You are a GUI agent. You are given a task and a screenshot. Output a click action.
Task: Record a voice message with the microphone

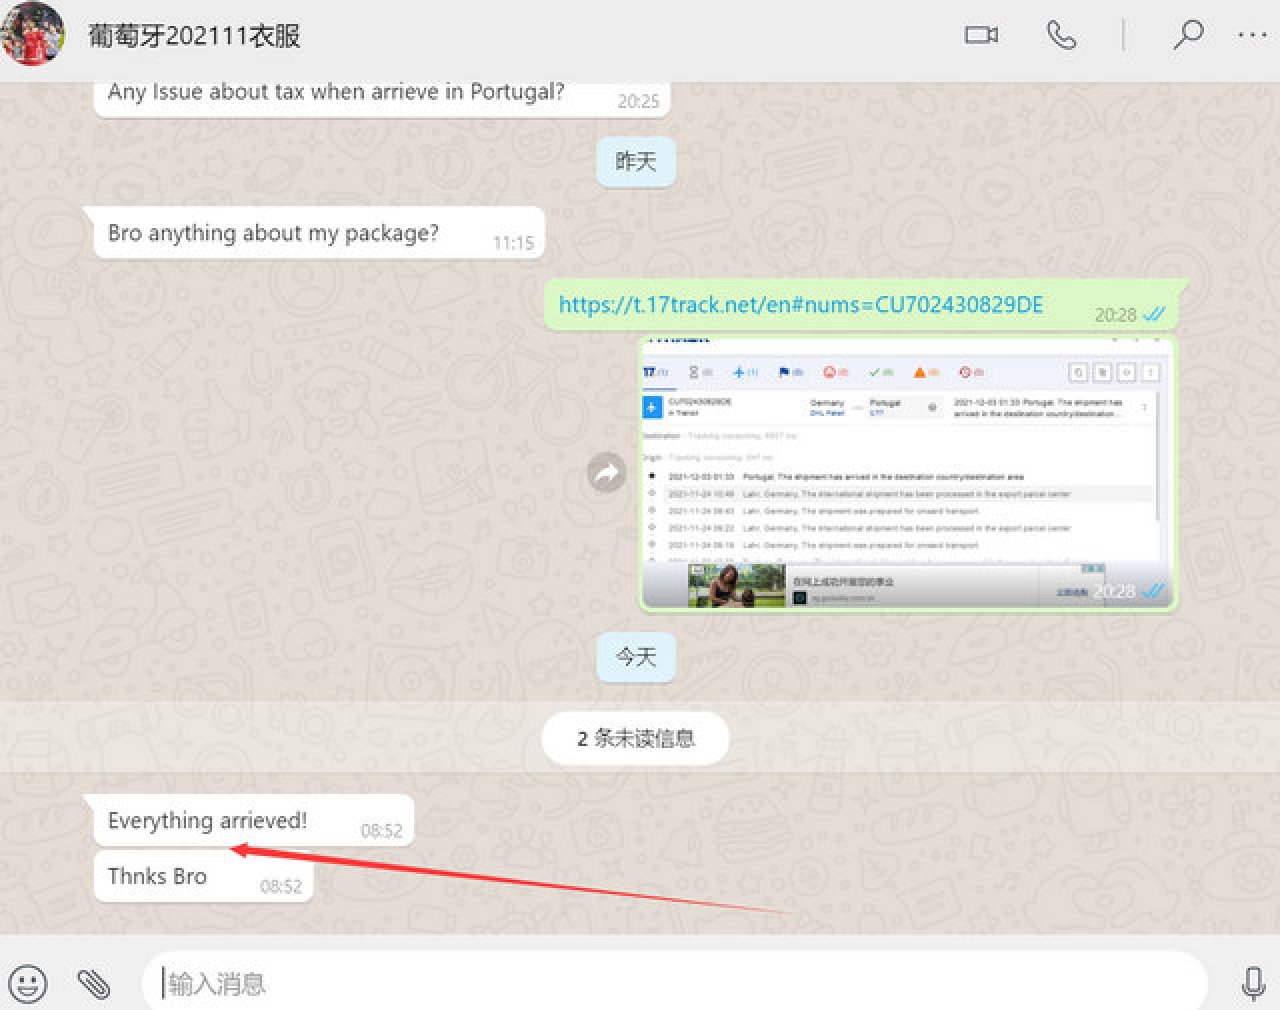click(x=1252, y=983)
